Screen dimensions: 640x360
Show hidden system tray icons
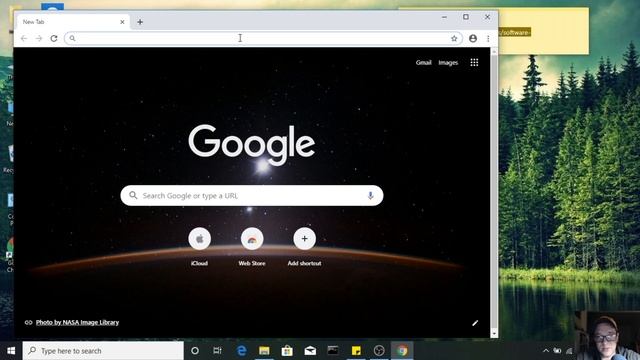[546, 351]
